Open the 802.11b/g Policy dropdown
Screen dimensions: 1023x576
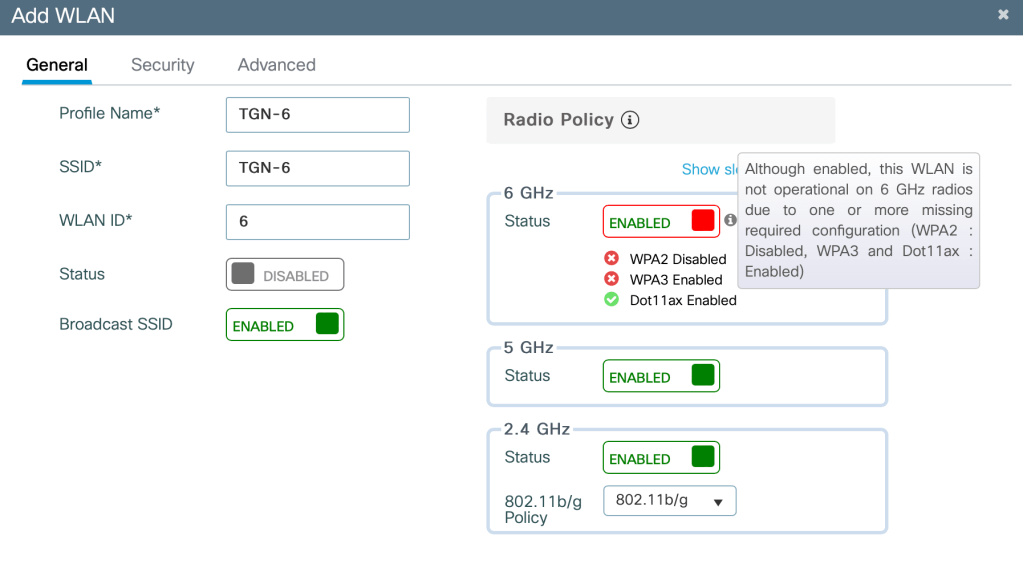[x=670, y=501]
